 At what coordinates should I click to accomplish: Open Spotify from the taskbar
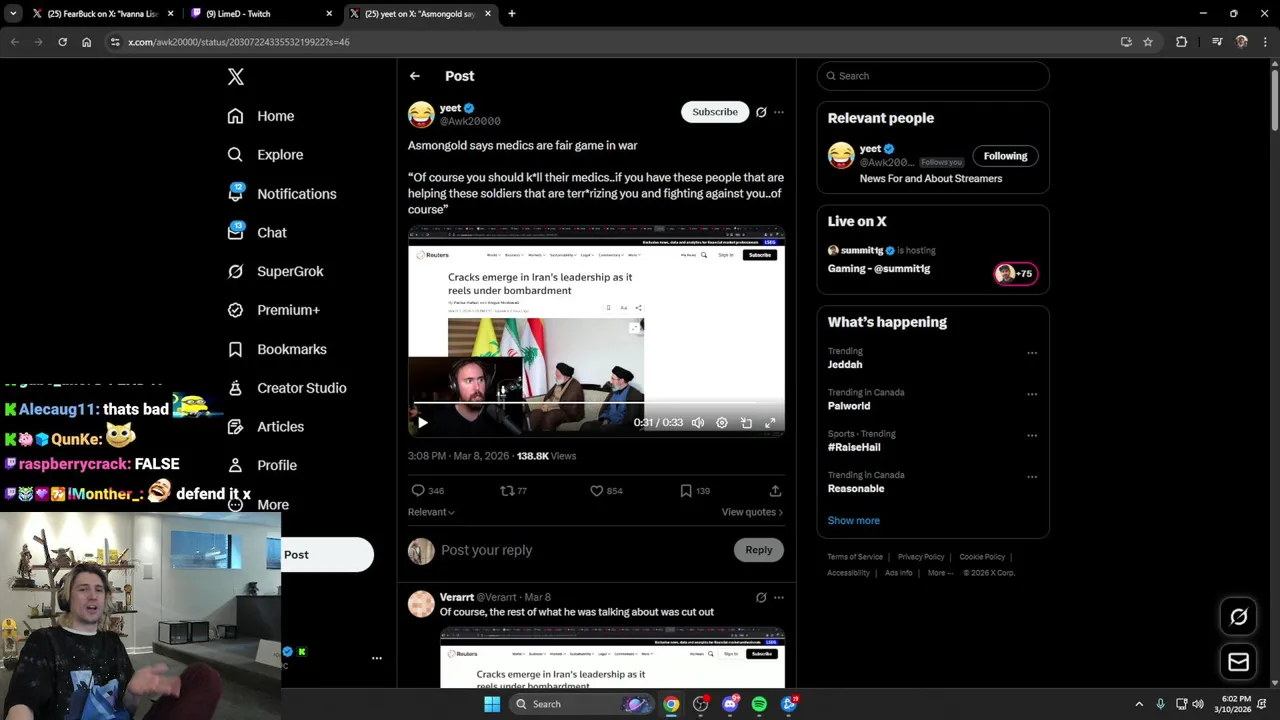pyautogui.click(x=759, y=704)
